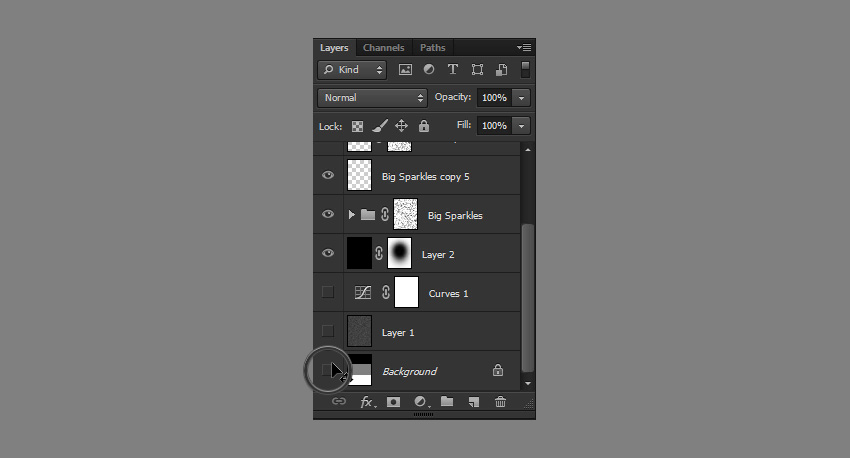This screenshot has width=850, height=458.
Task: Select the Curves 1 layer name
Action: point(448,294)
